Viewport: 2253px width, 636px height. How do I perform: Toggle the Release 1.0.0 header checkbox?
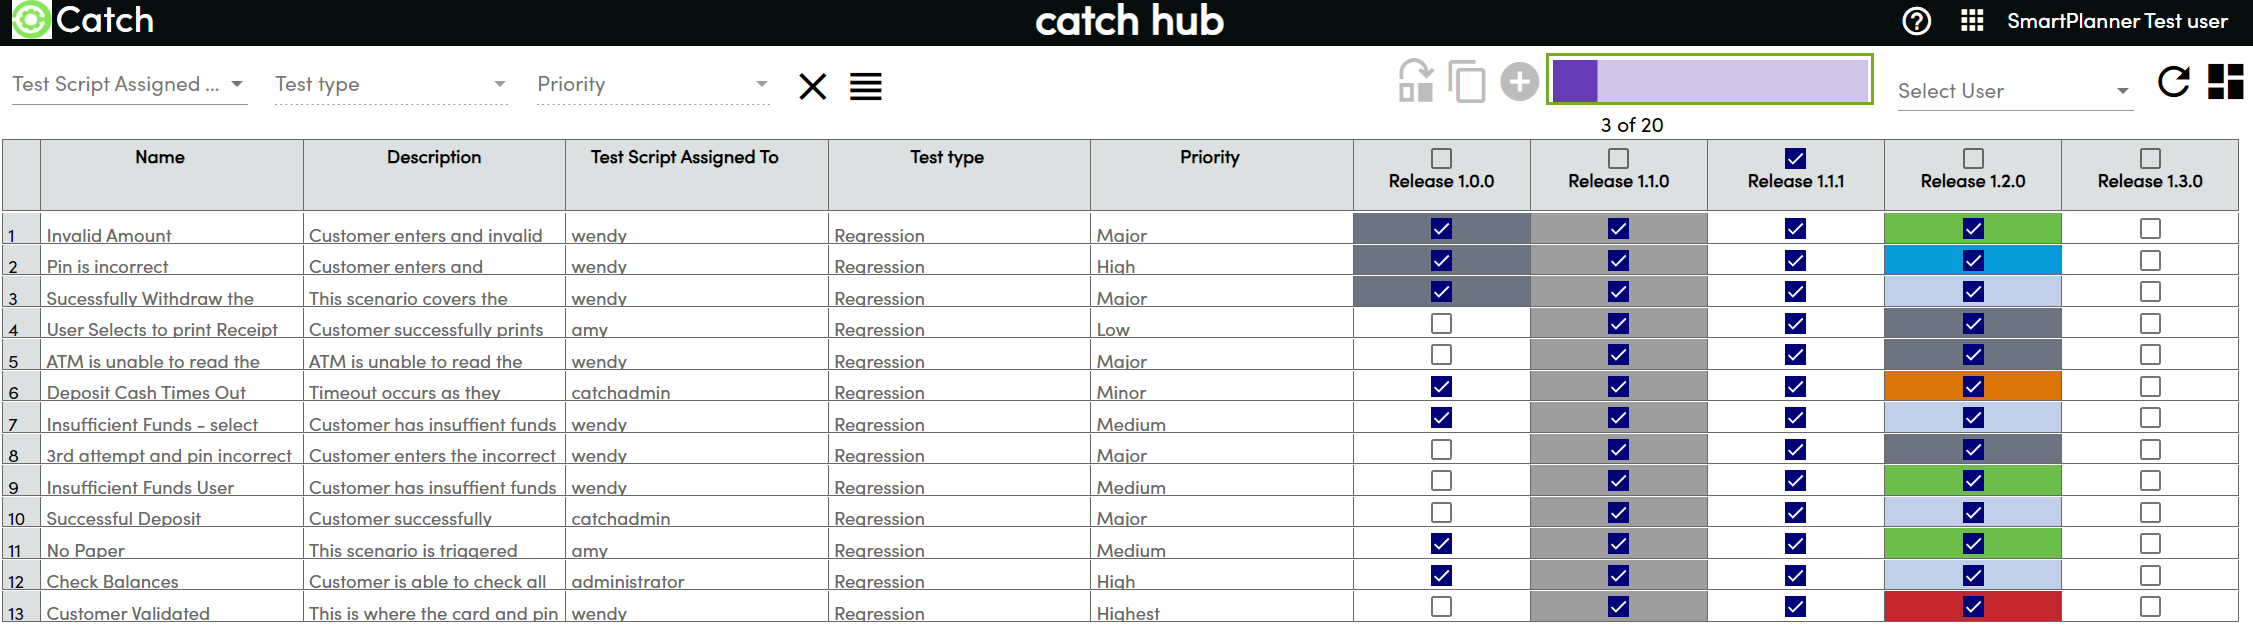point(1441,158)
